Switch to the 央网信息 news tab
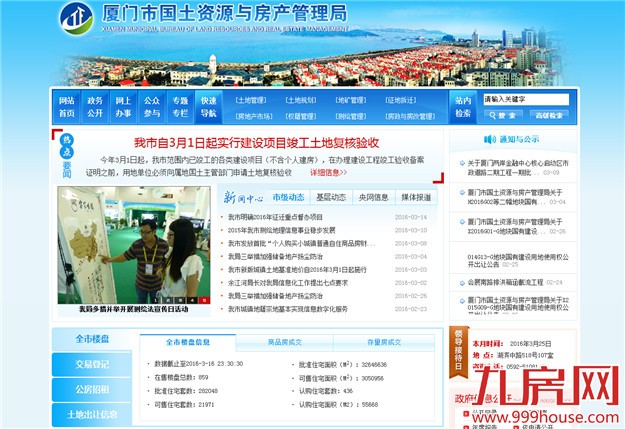Image resolution: width=625 pixels, height=429 pixels. tap(373, 197)
